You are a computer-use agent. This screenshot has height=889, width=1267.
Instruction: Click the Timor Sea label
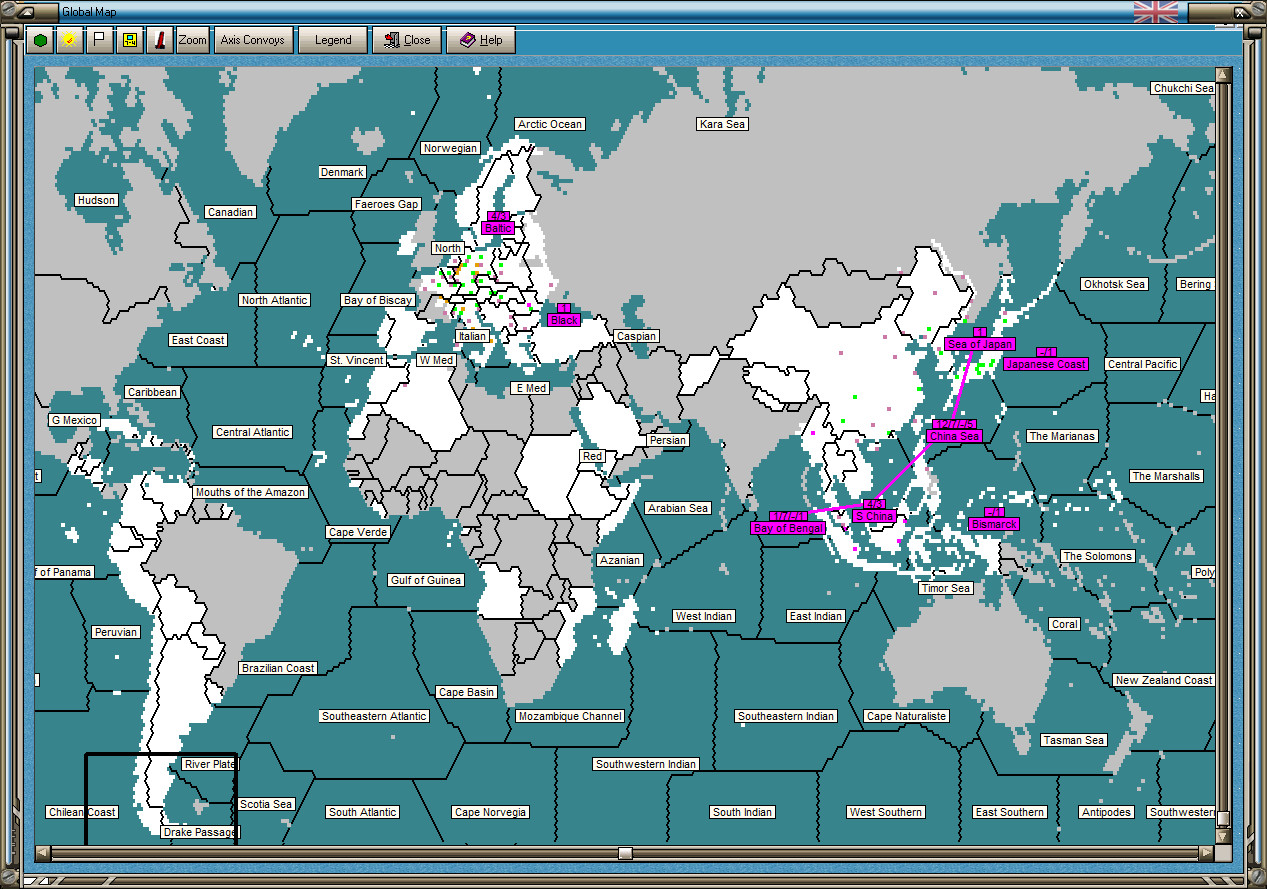pyautogui.click(x=946, y=588)
